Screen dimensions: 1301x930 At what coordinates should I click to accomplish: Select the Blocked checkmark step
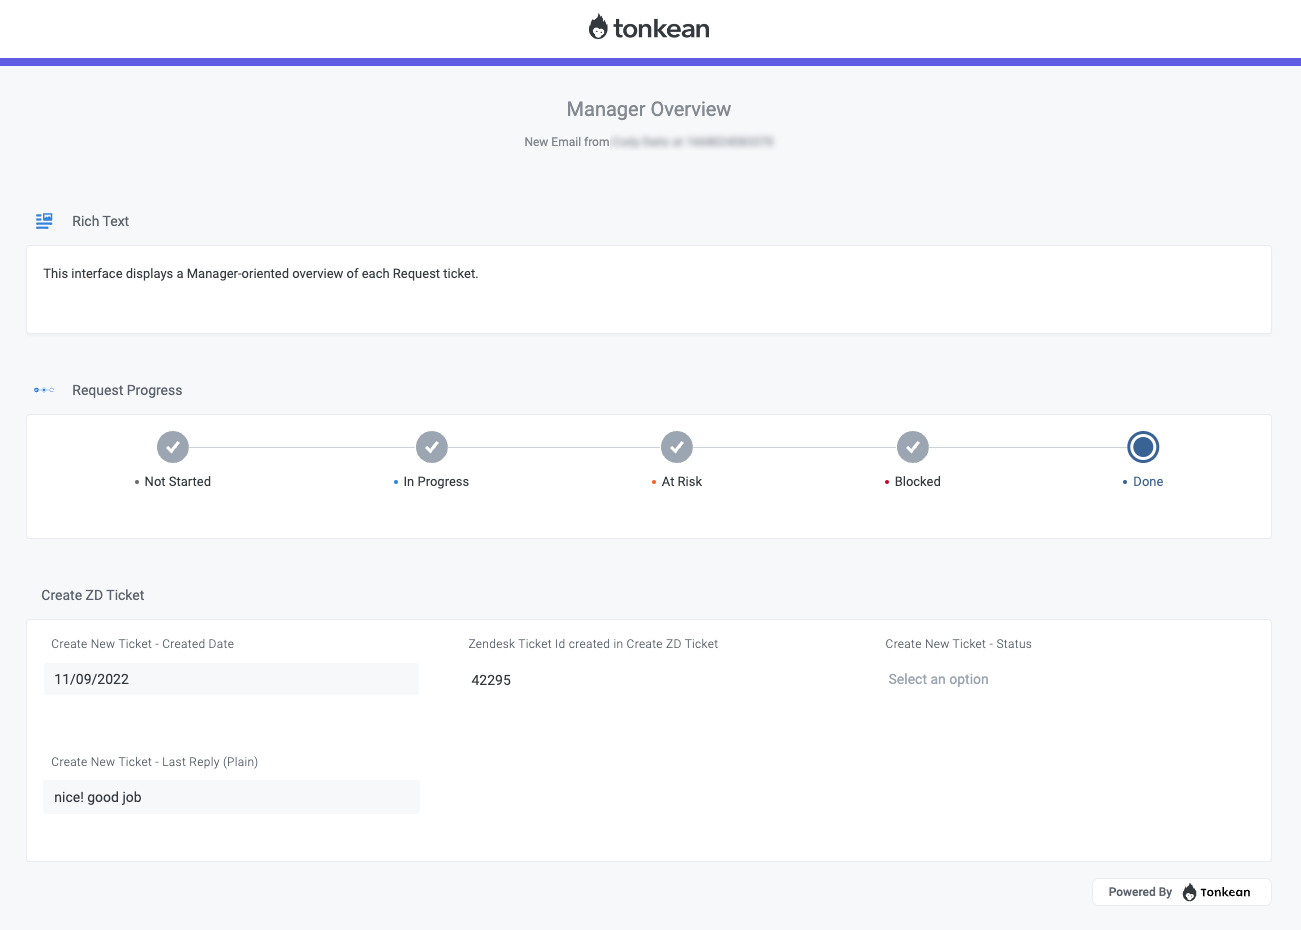[x=913, y=447]
